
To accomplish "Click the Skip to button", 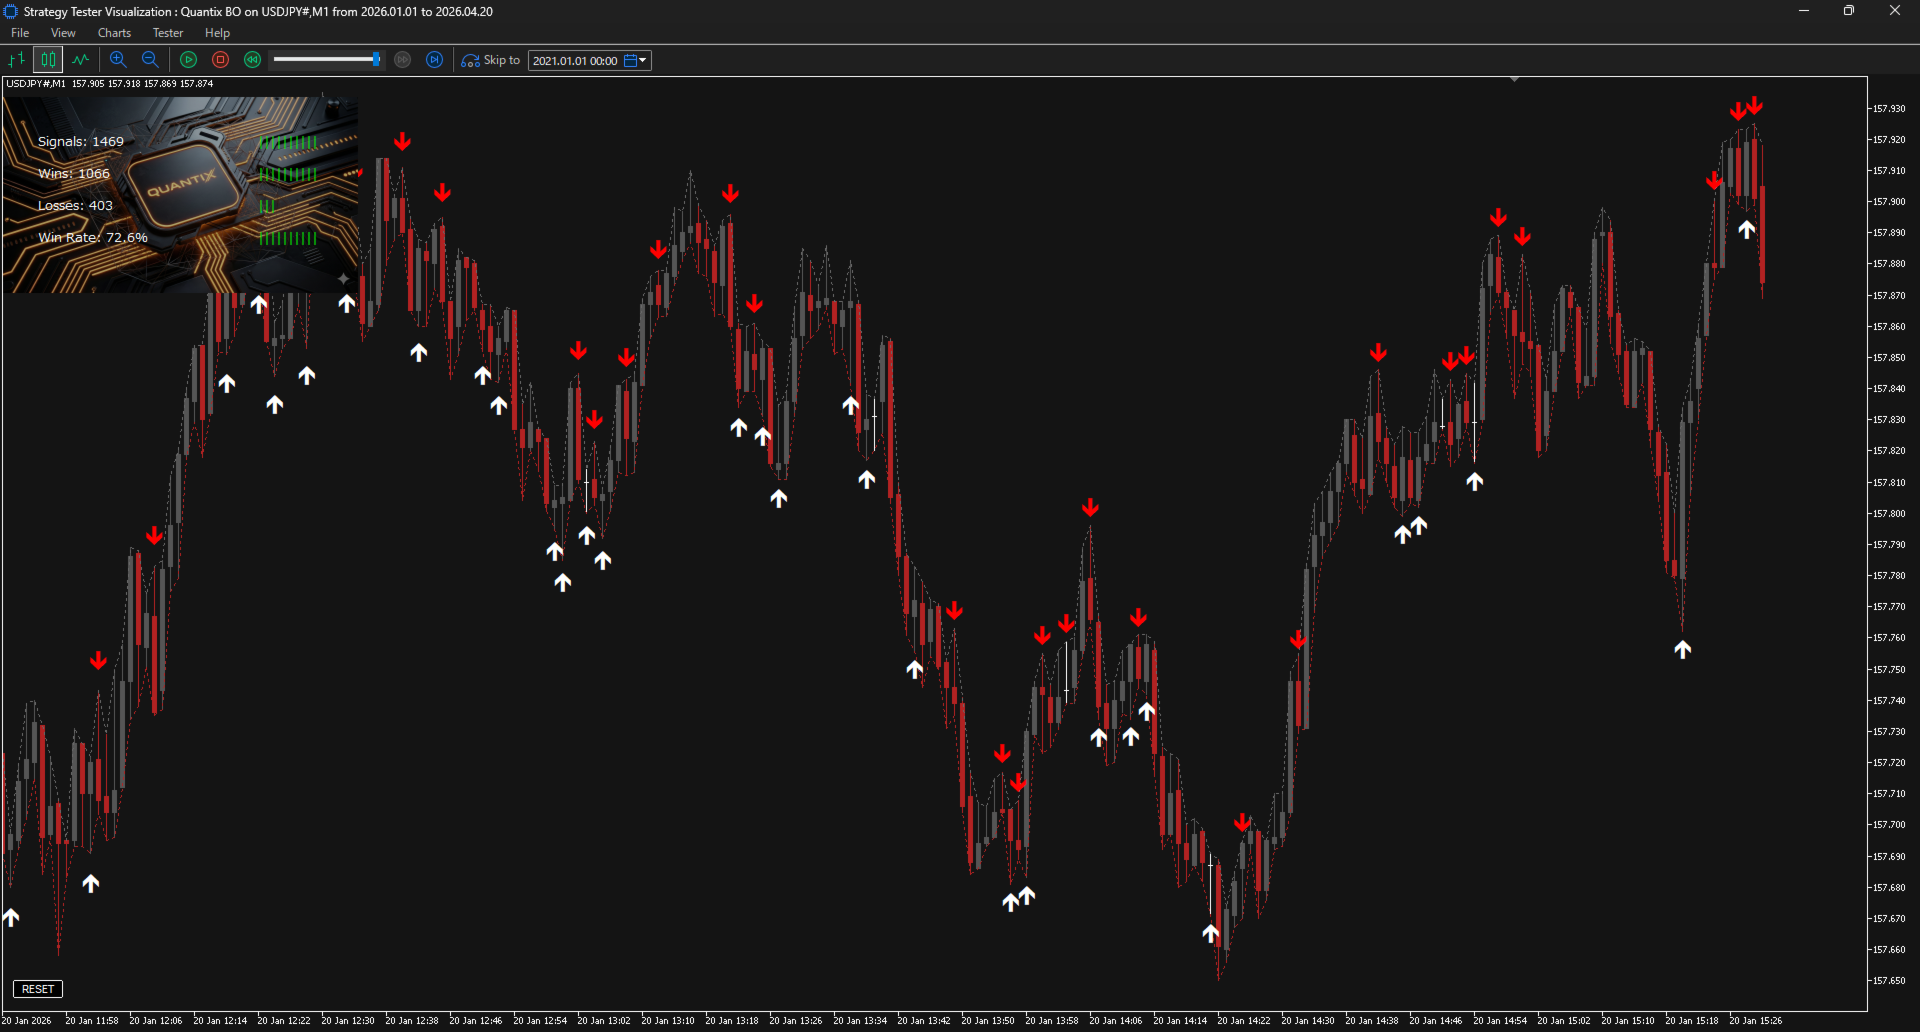I will [491, 60].
